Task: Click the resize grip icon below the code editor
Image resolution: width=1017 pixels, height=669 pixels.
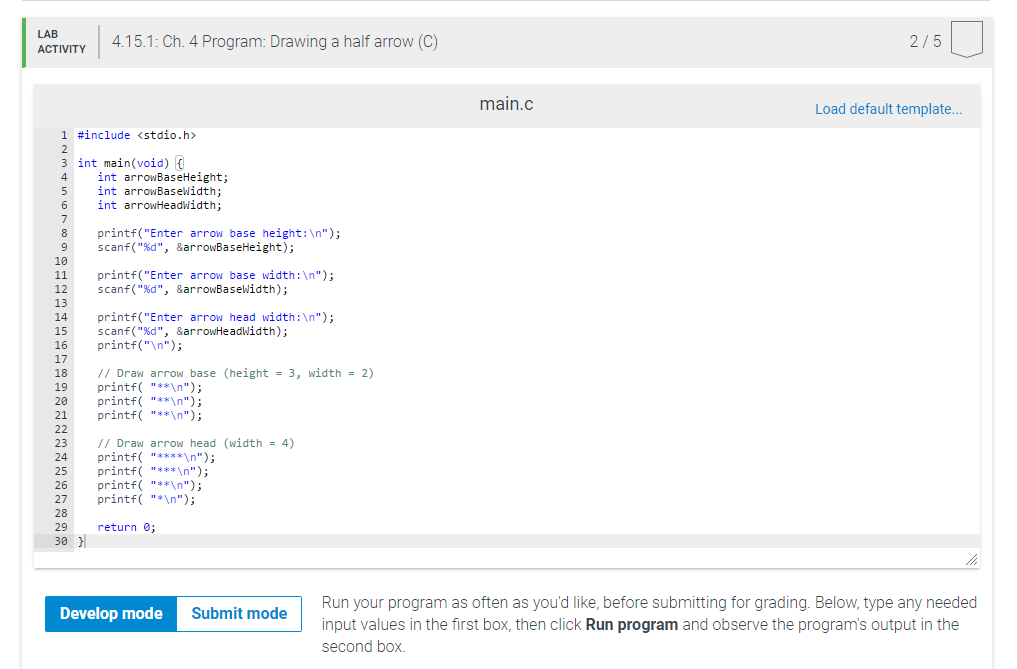Action: 971,560
